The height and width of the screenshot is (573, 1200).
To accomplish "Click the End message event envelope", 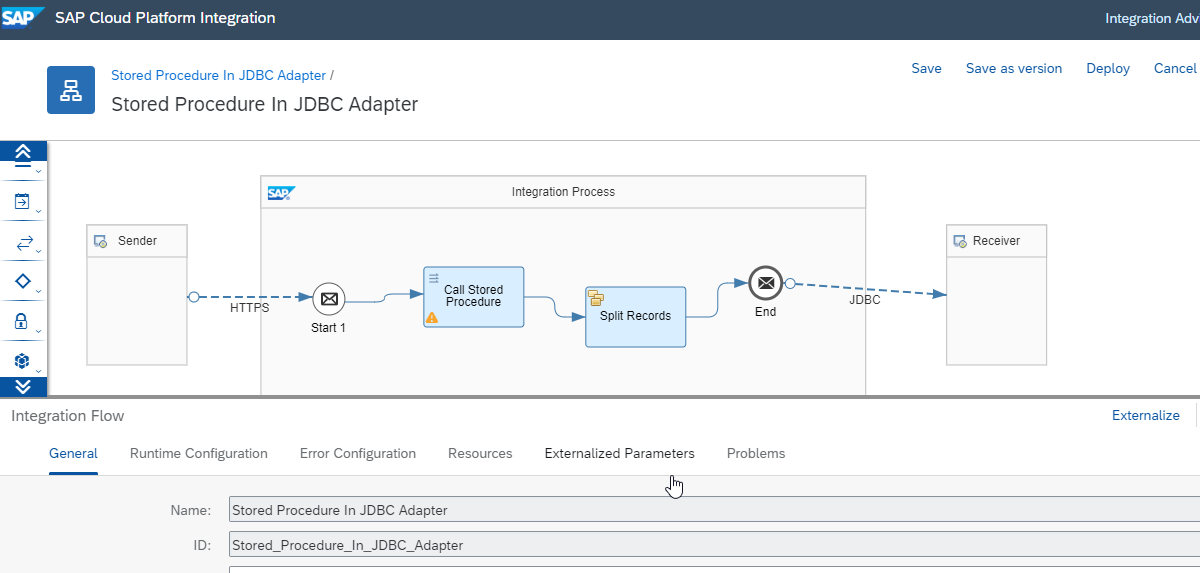I will point(765,284).
